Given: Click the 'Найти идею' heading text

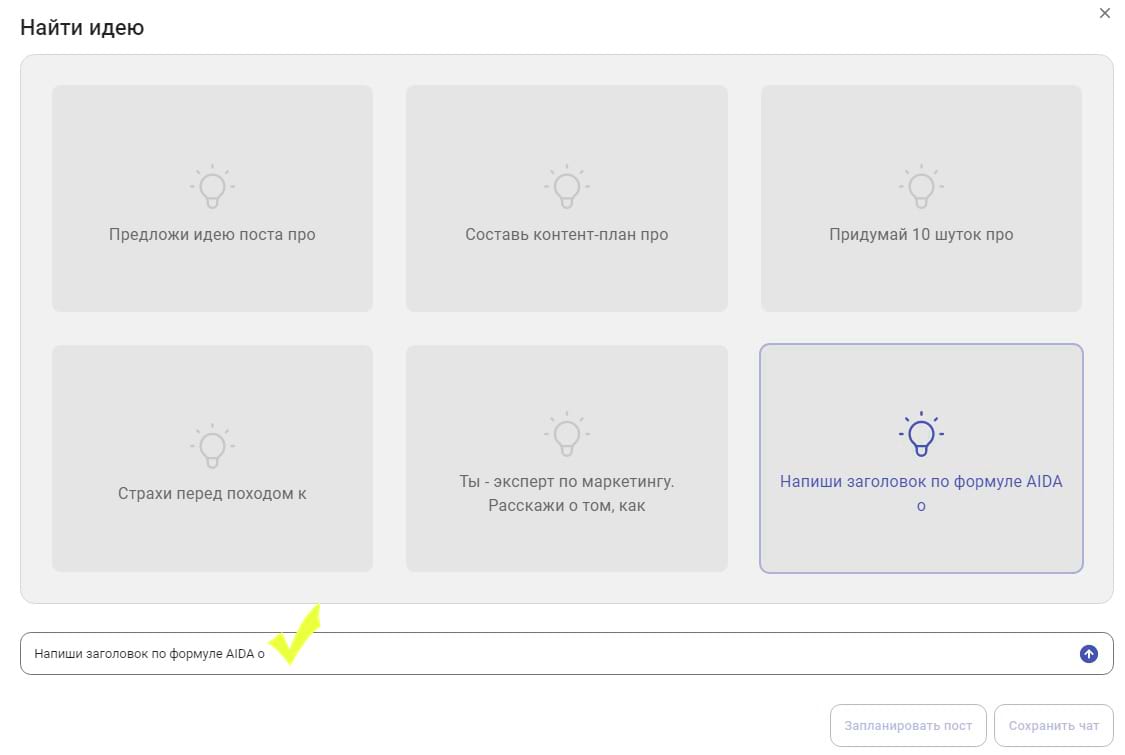Looking at the screenshot, I should (83, 27).
